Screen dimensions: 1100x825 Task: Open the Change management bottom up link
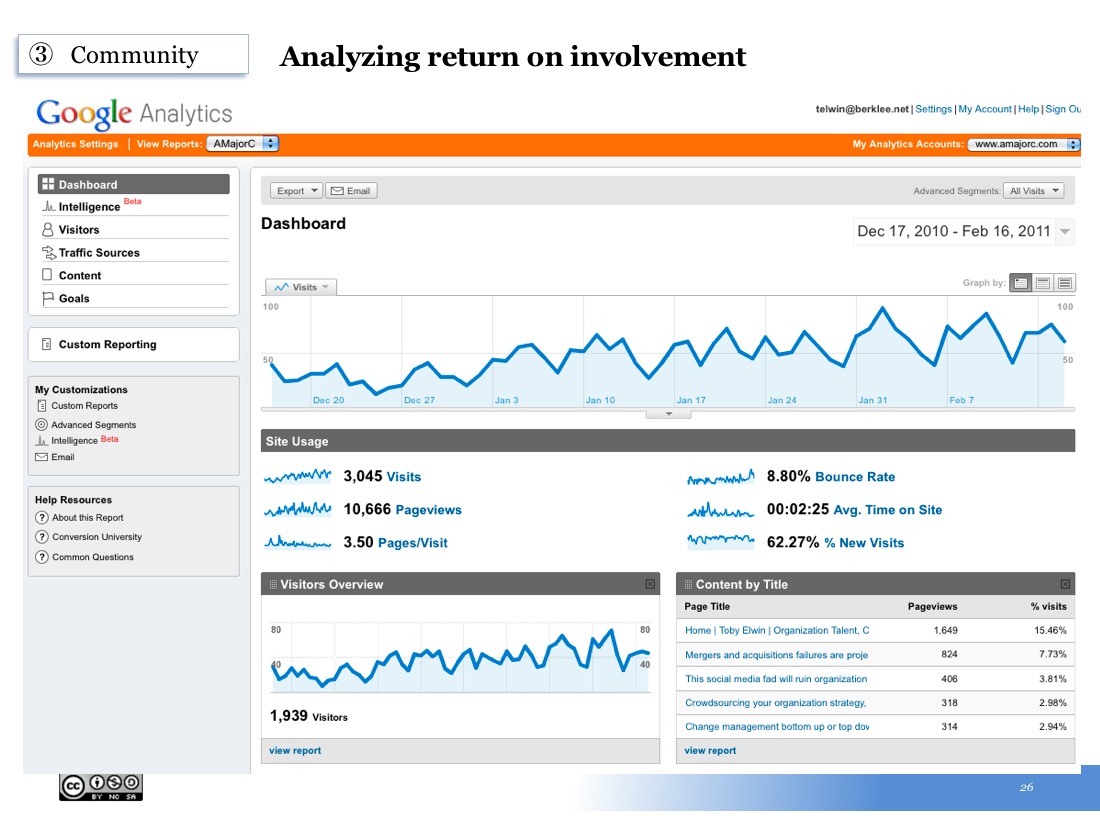pos(777,726)
